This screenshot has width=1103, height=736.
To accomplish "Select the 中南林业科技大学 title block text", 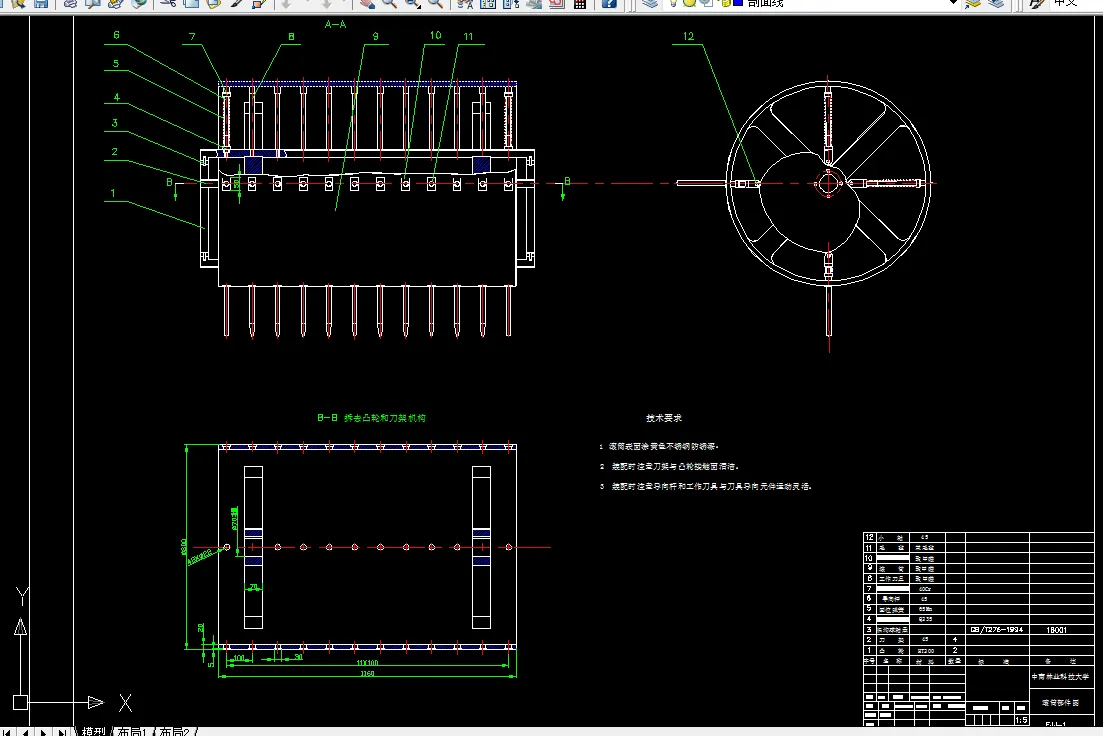I will pos(1060,677).
